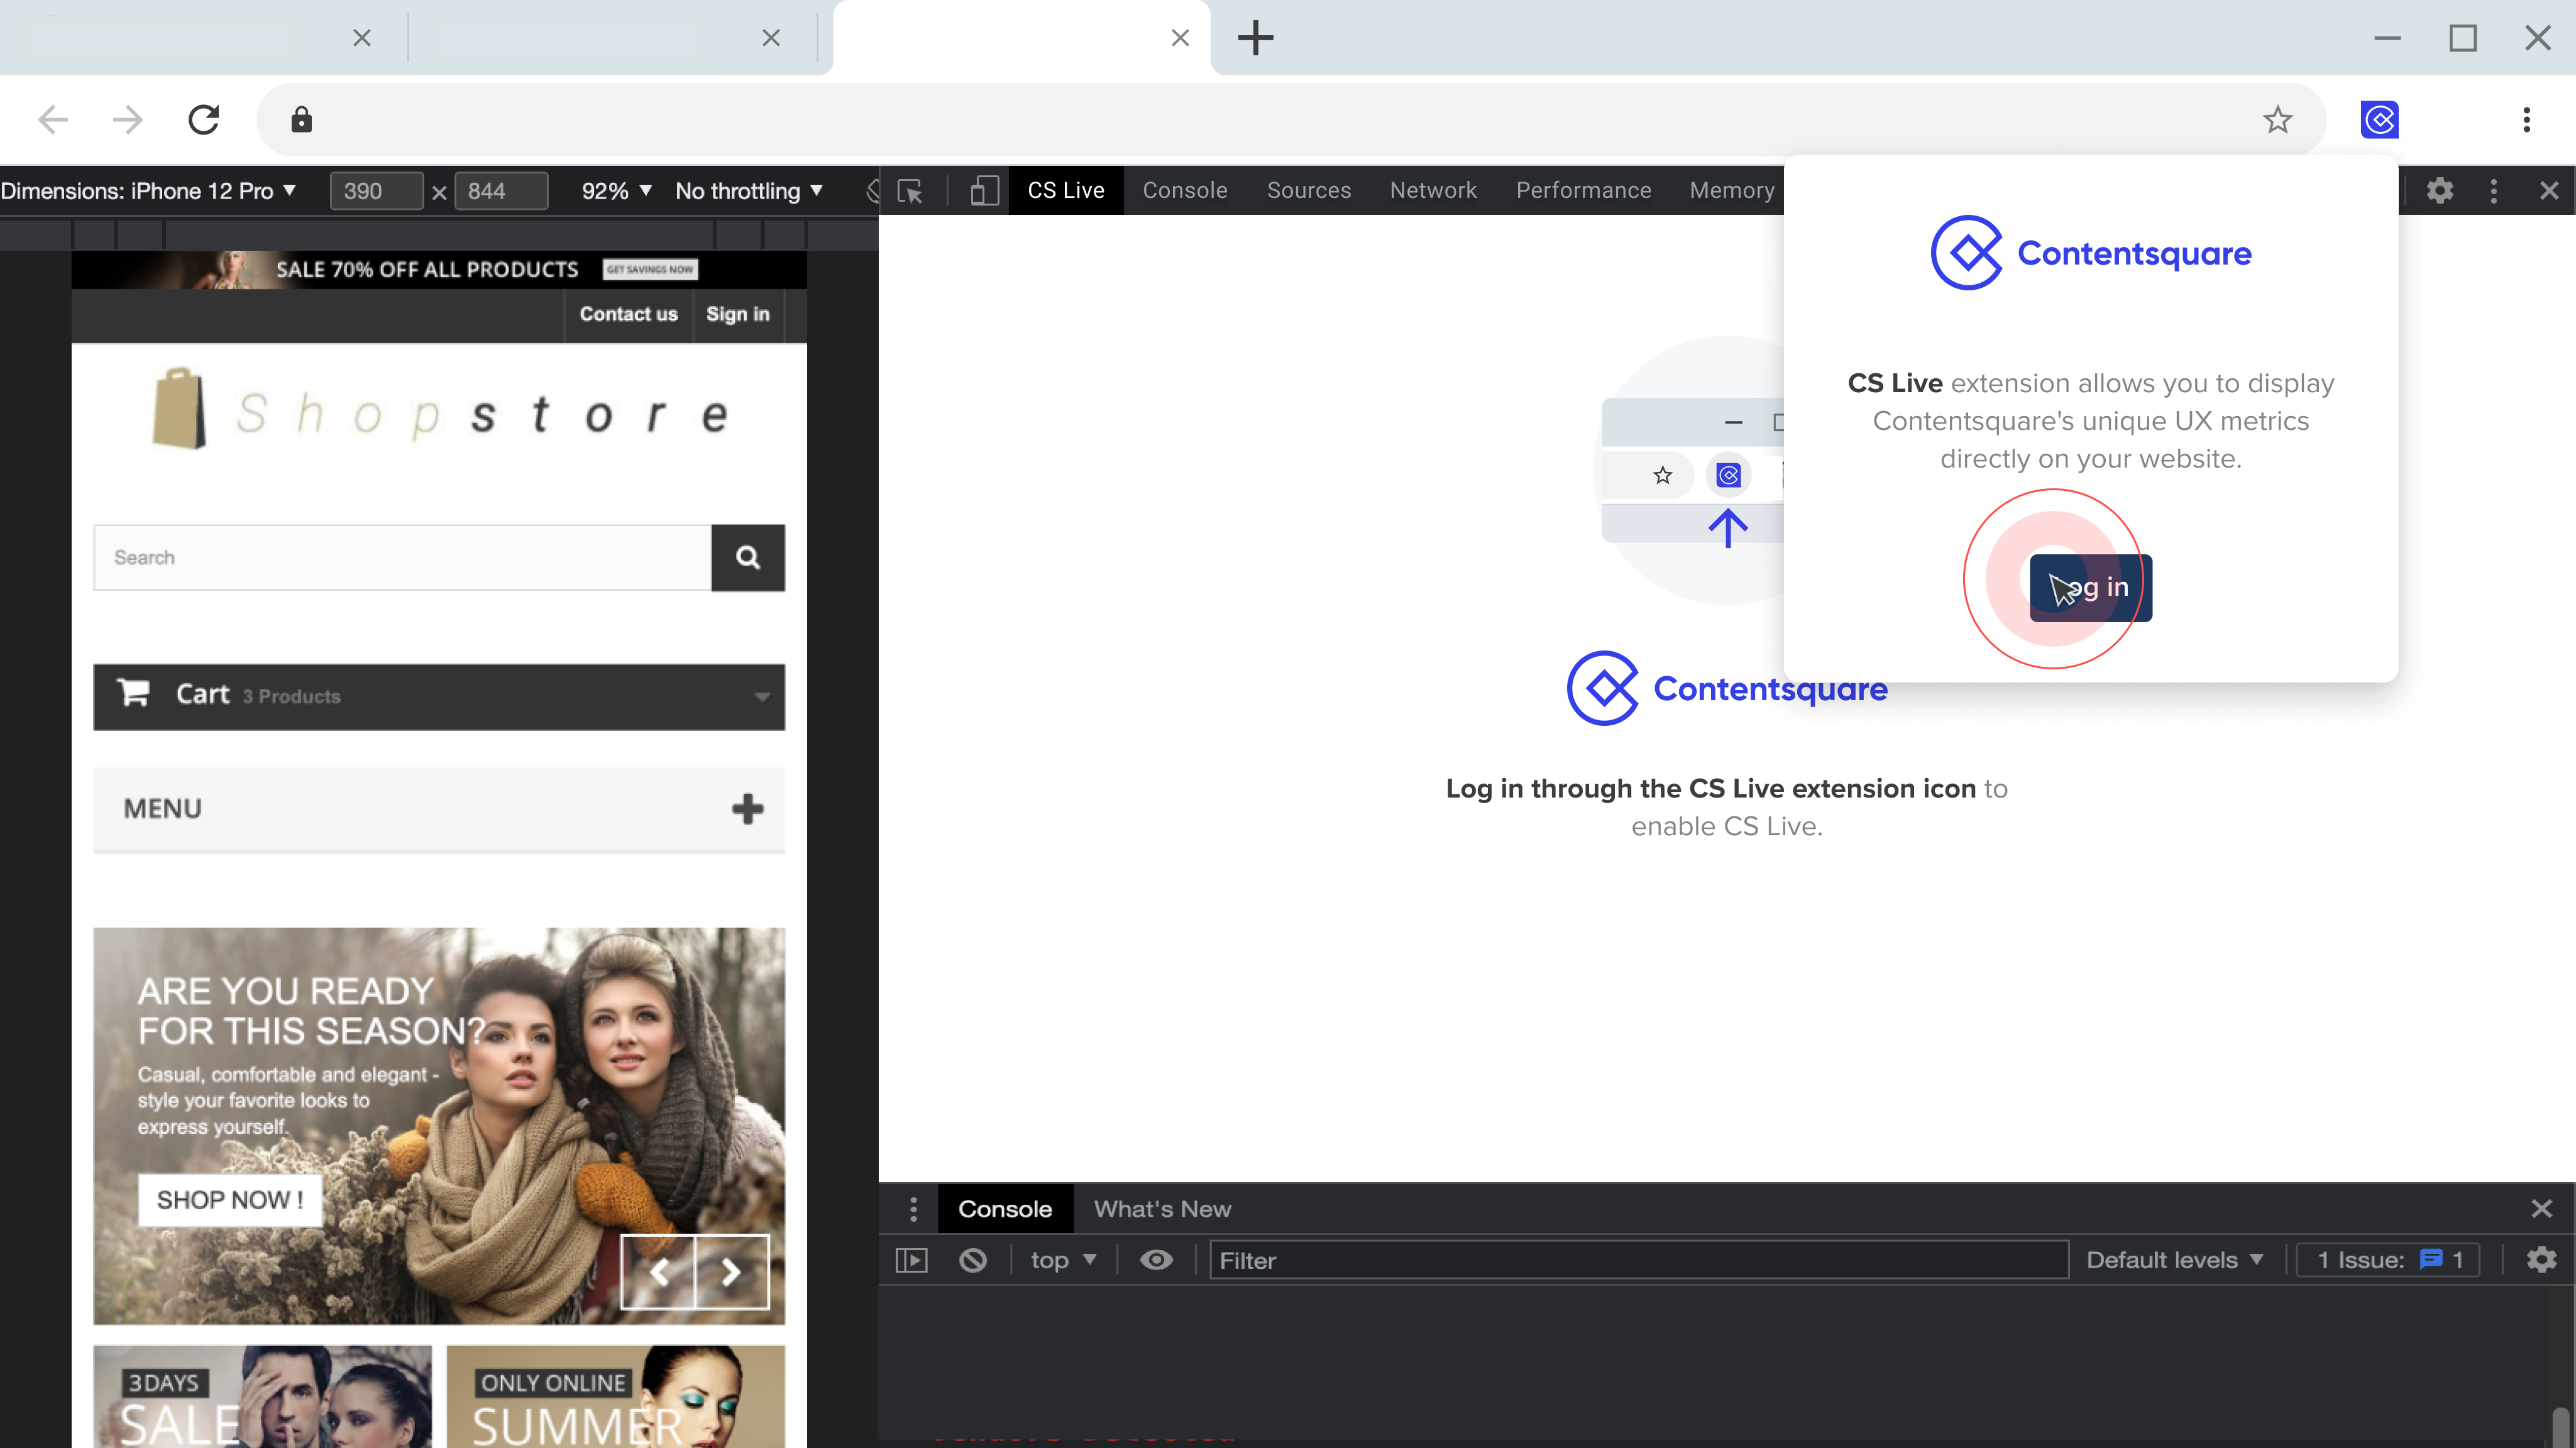Go to previous slide with left arrow
Image resolution: width=2576 pixels, height=1448 pixels.
click(658, 1272)
